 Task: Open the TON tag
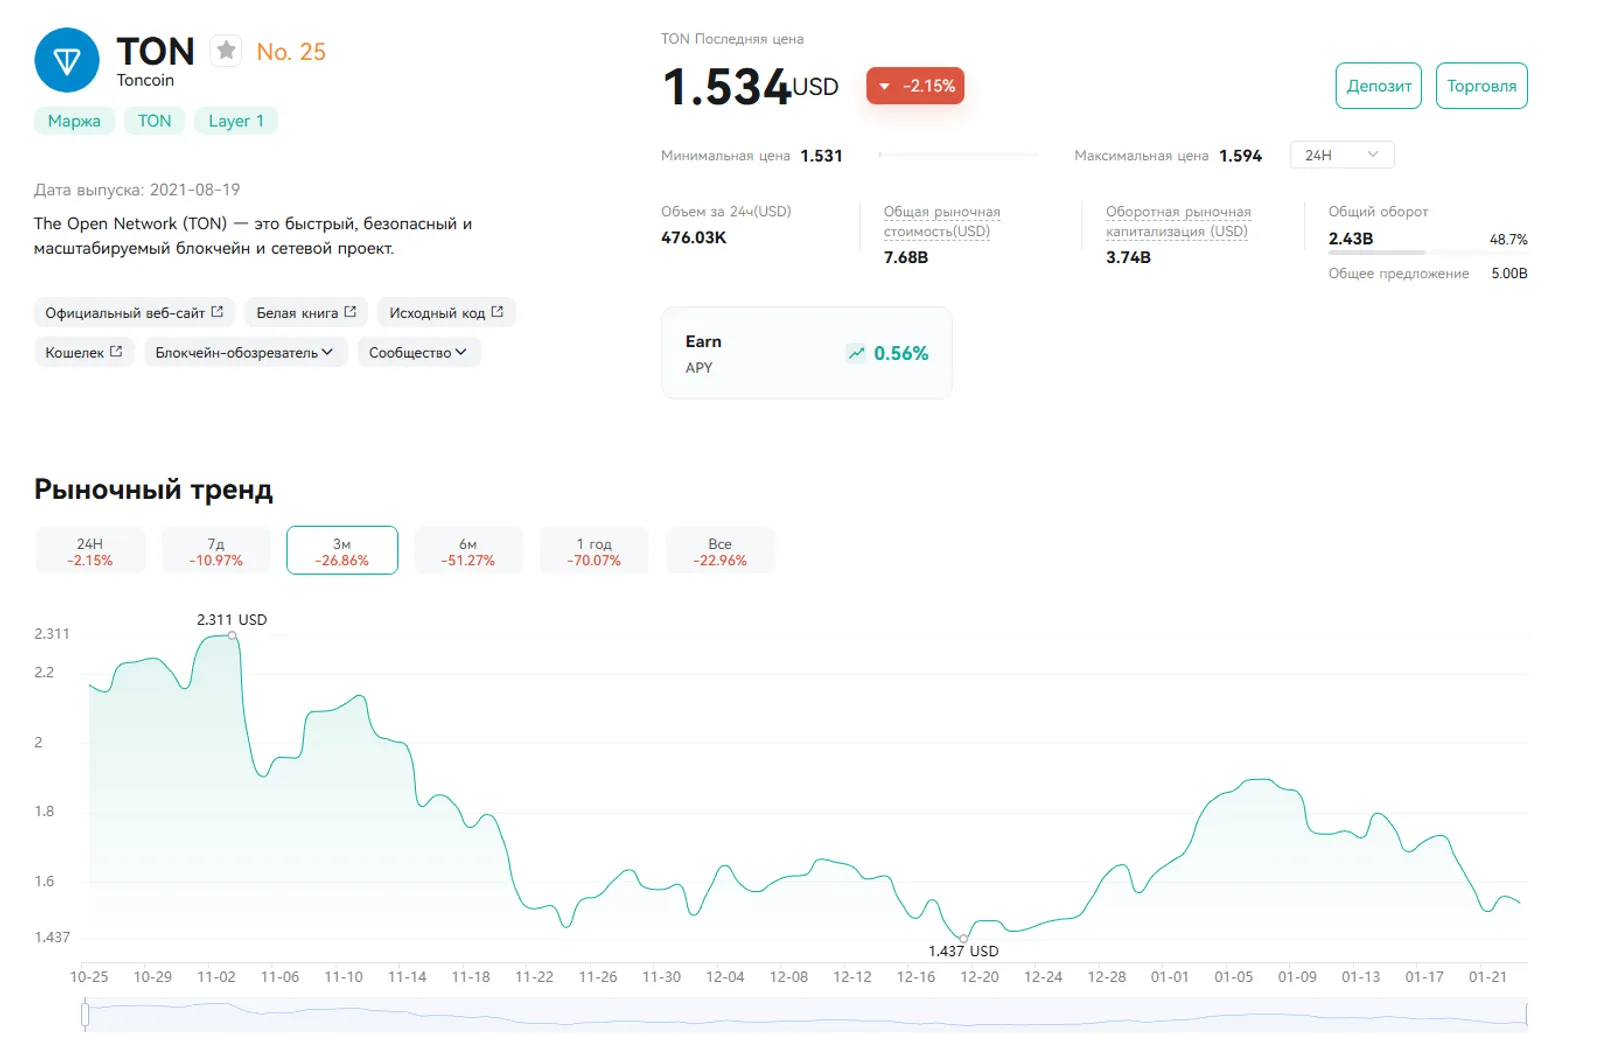point(154,121)
